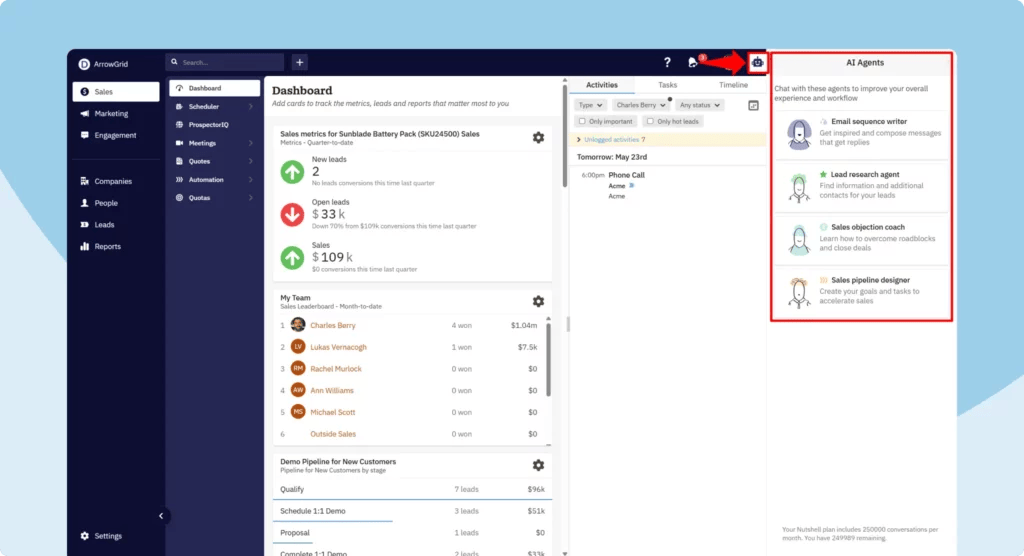The width and height of the screenshot is (1024, 556).
Task: Choose the Sales pipeline designer agent
Action: tap(862, 292)
